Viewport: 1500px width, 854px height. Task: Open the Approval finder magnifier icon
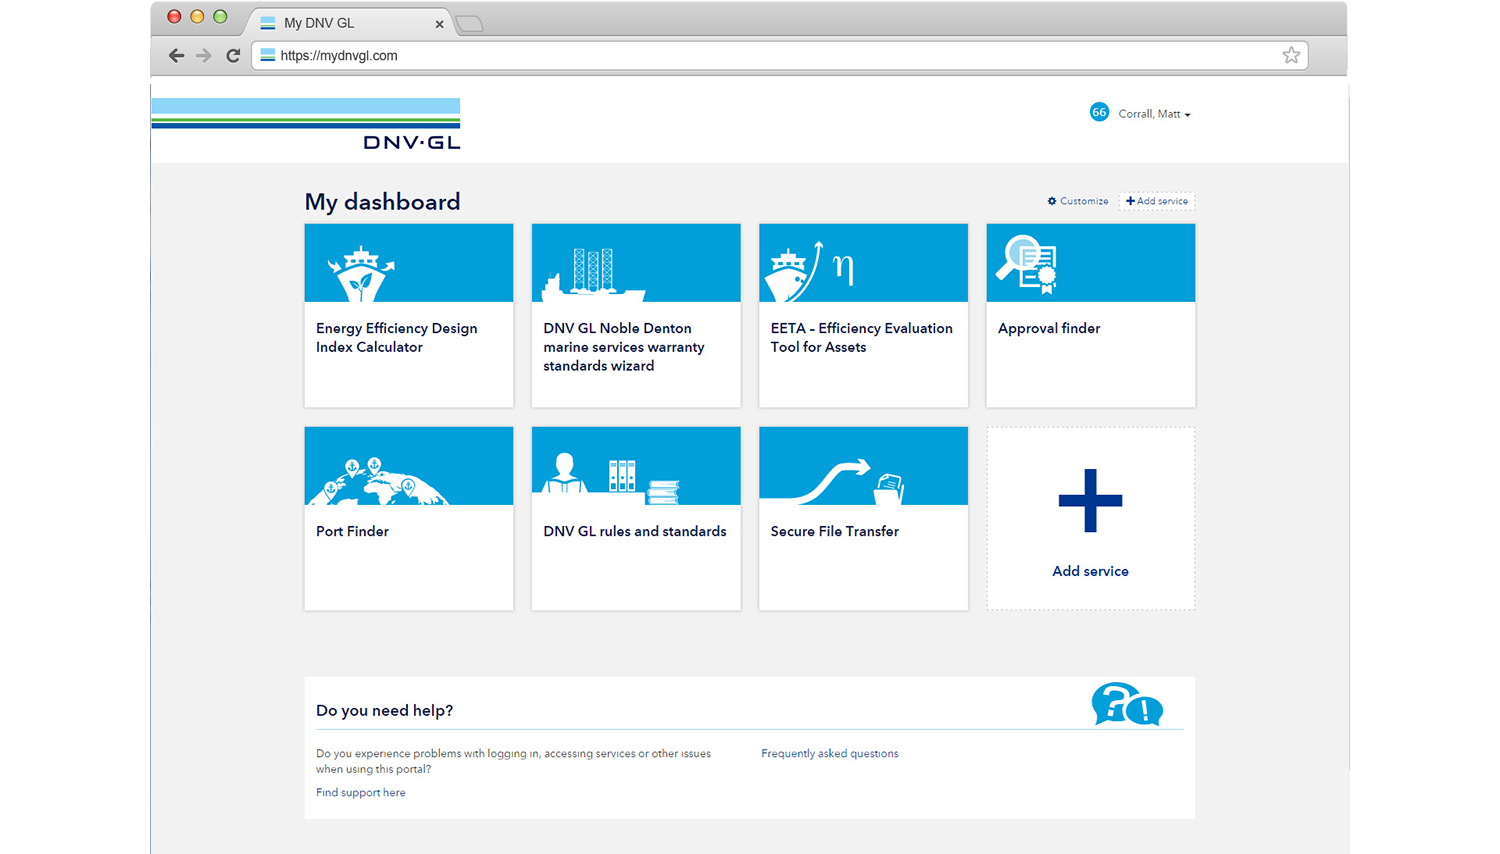pyautogui.click(x=1027, y=264)
